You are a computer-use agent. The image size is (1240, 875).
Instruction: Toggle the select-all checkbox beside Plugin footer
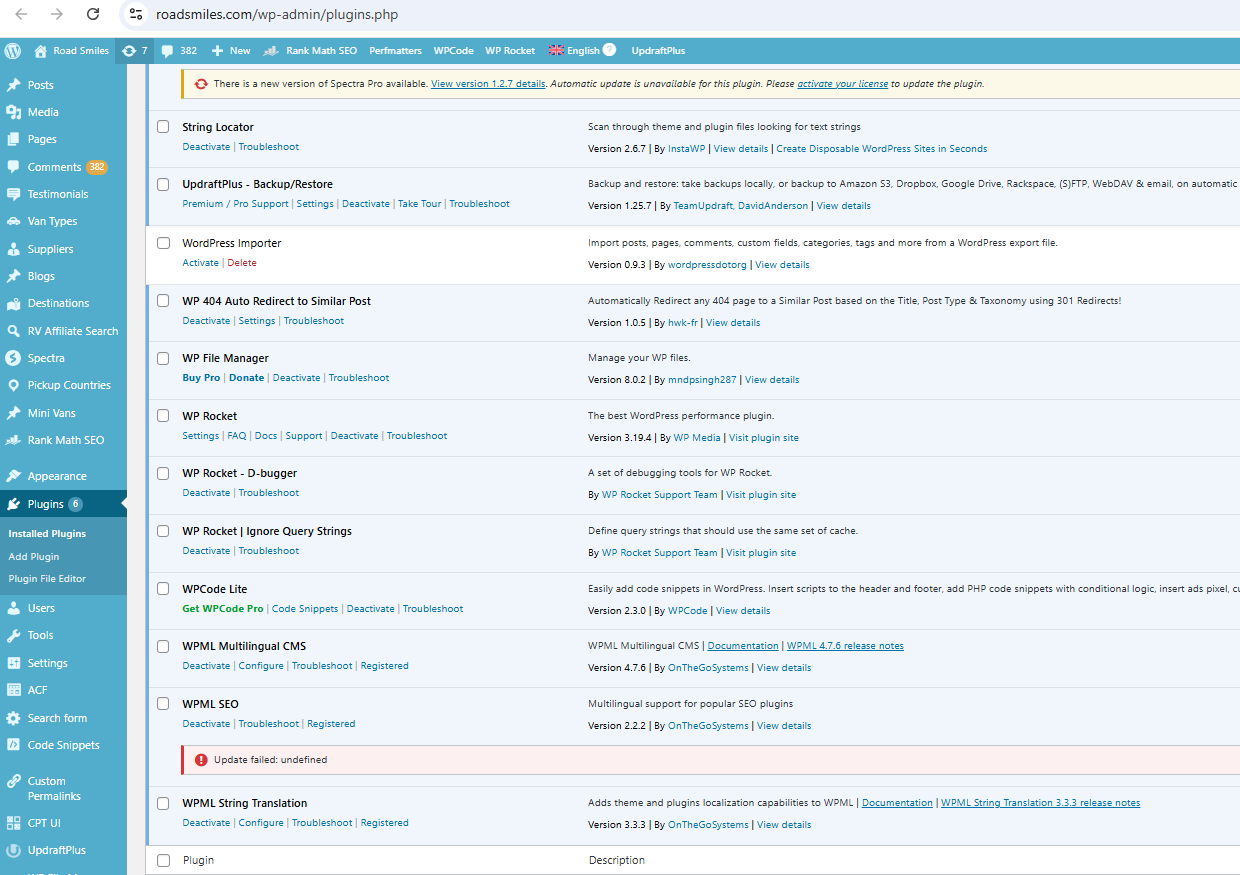[163, 860]
